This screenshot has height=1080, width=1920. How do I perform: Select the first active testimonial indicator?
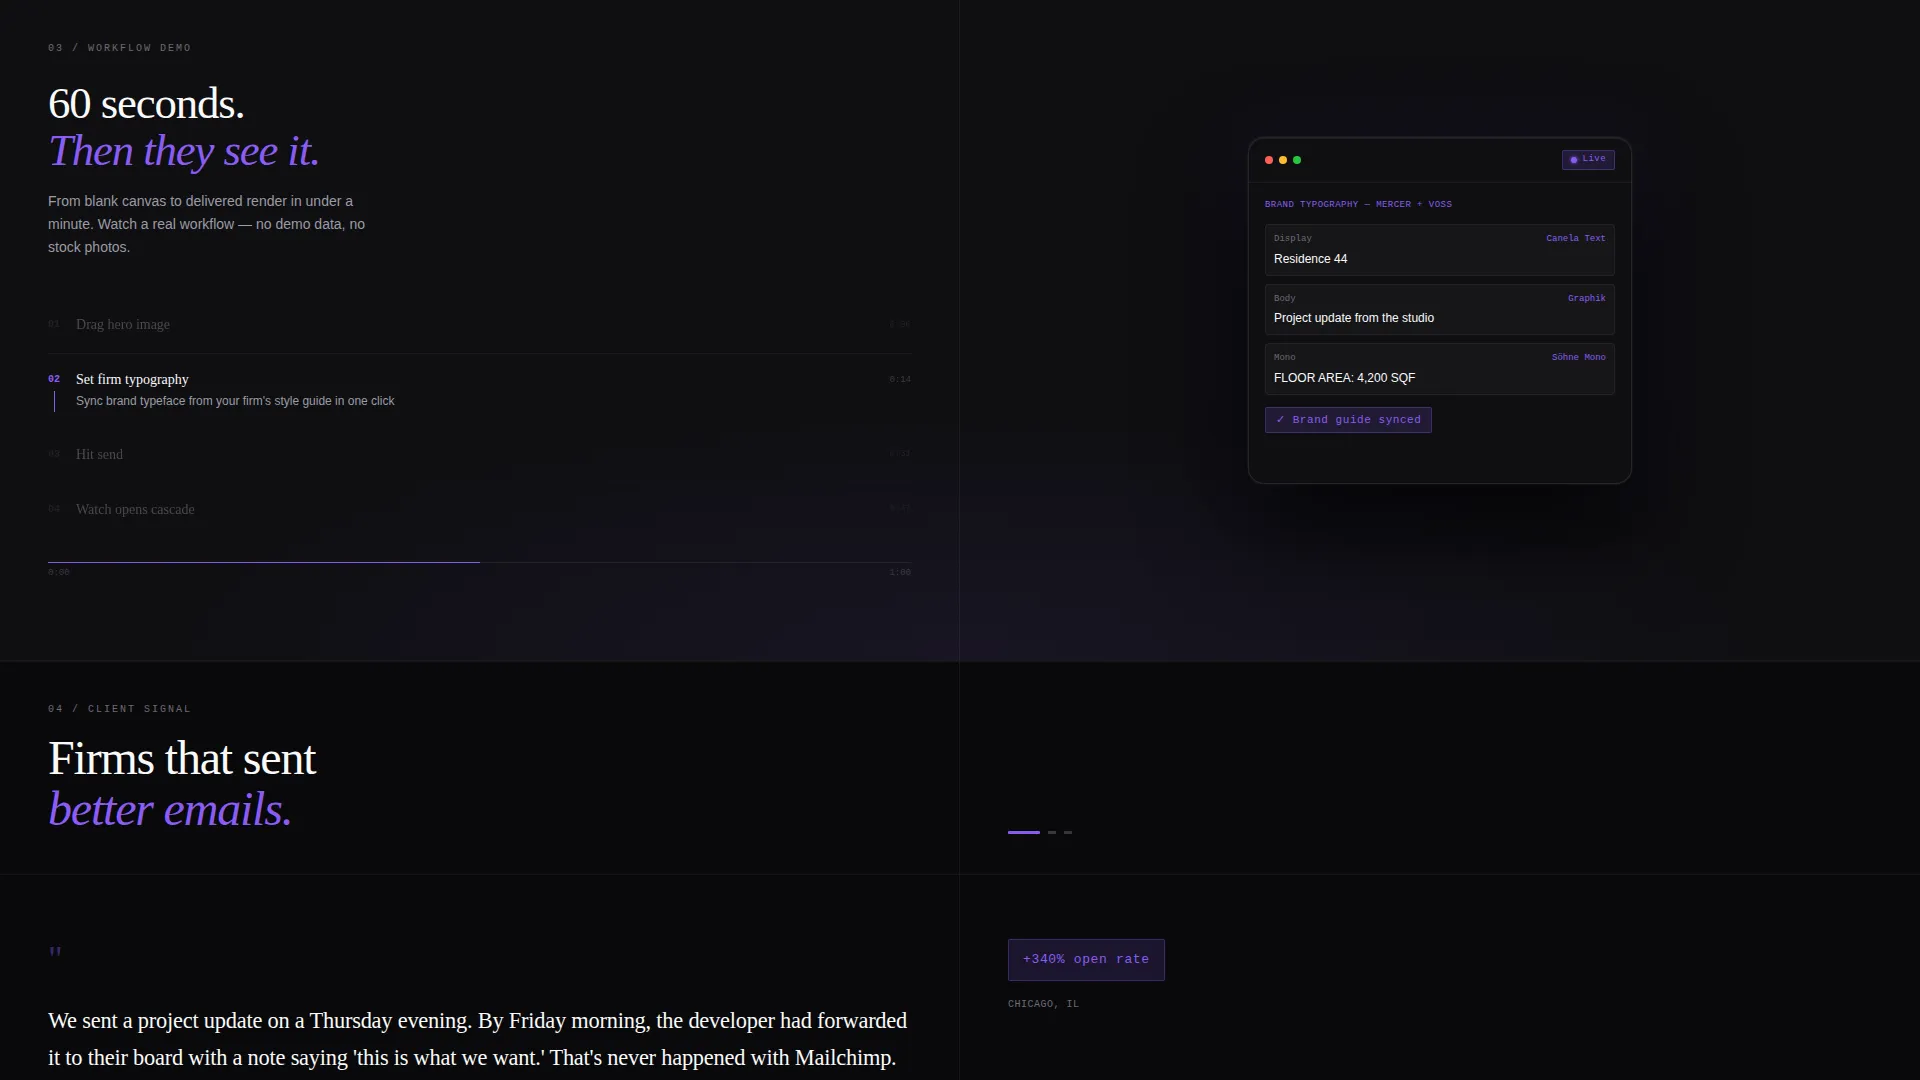pyautogui.click(x=1024, y=832)
